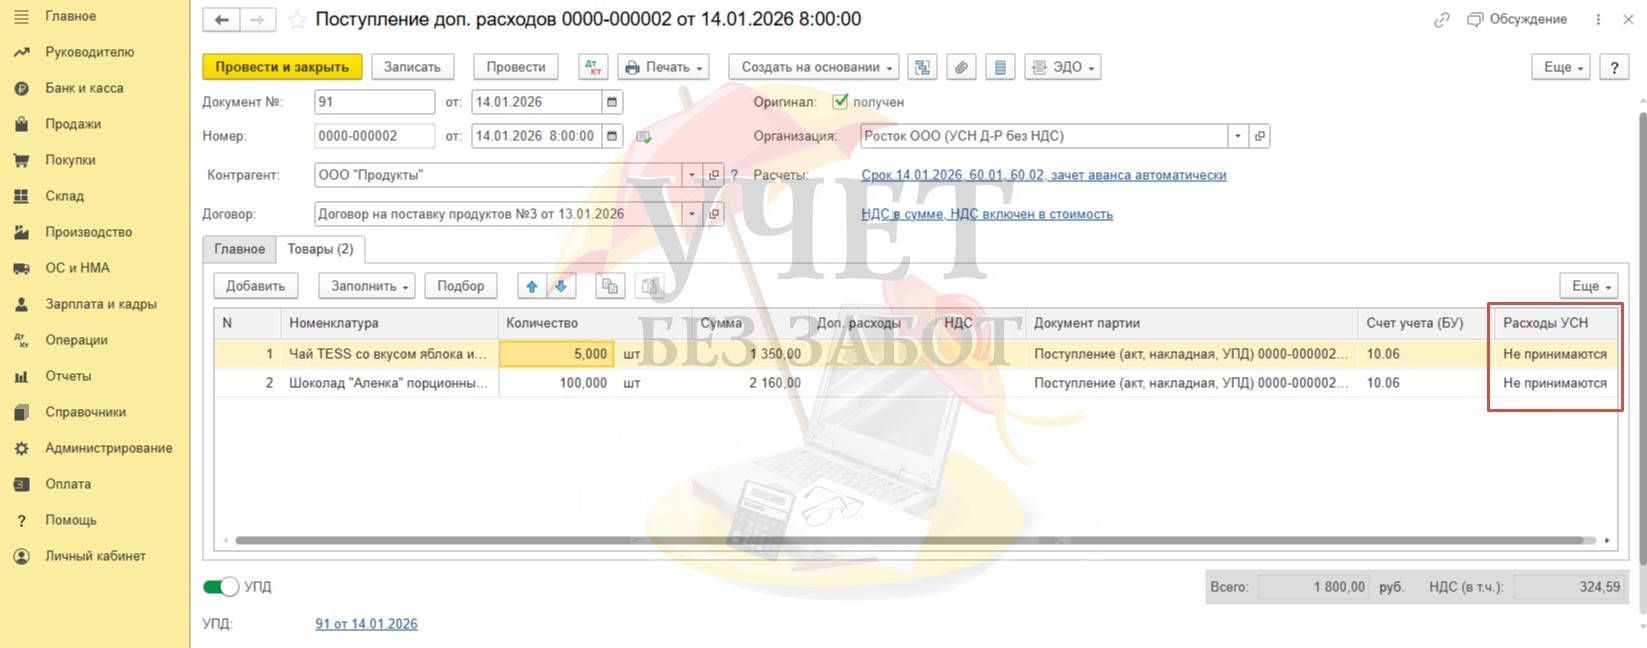Screen dimensions: 1647x648
Task: Open Справочники section
Action: [x=85, y=412]
